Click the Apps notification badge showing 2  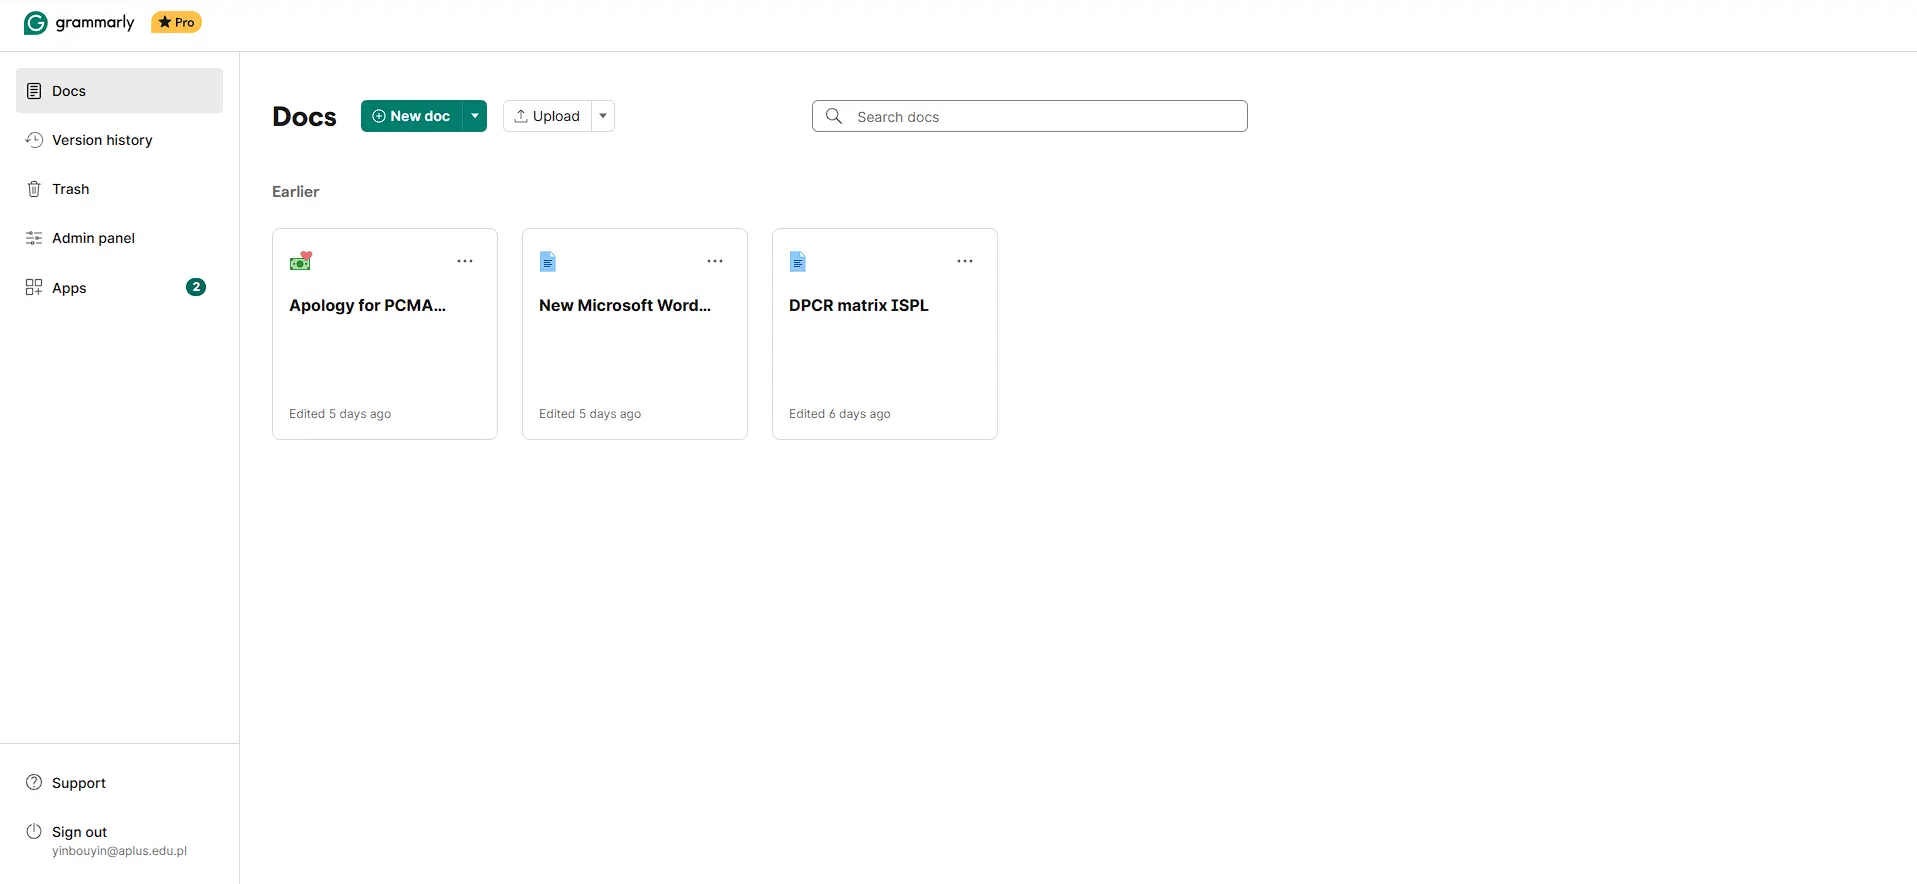(196, 287)
